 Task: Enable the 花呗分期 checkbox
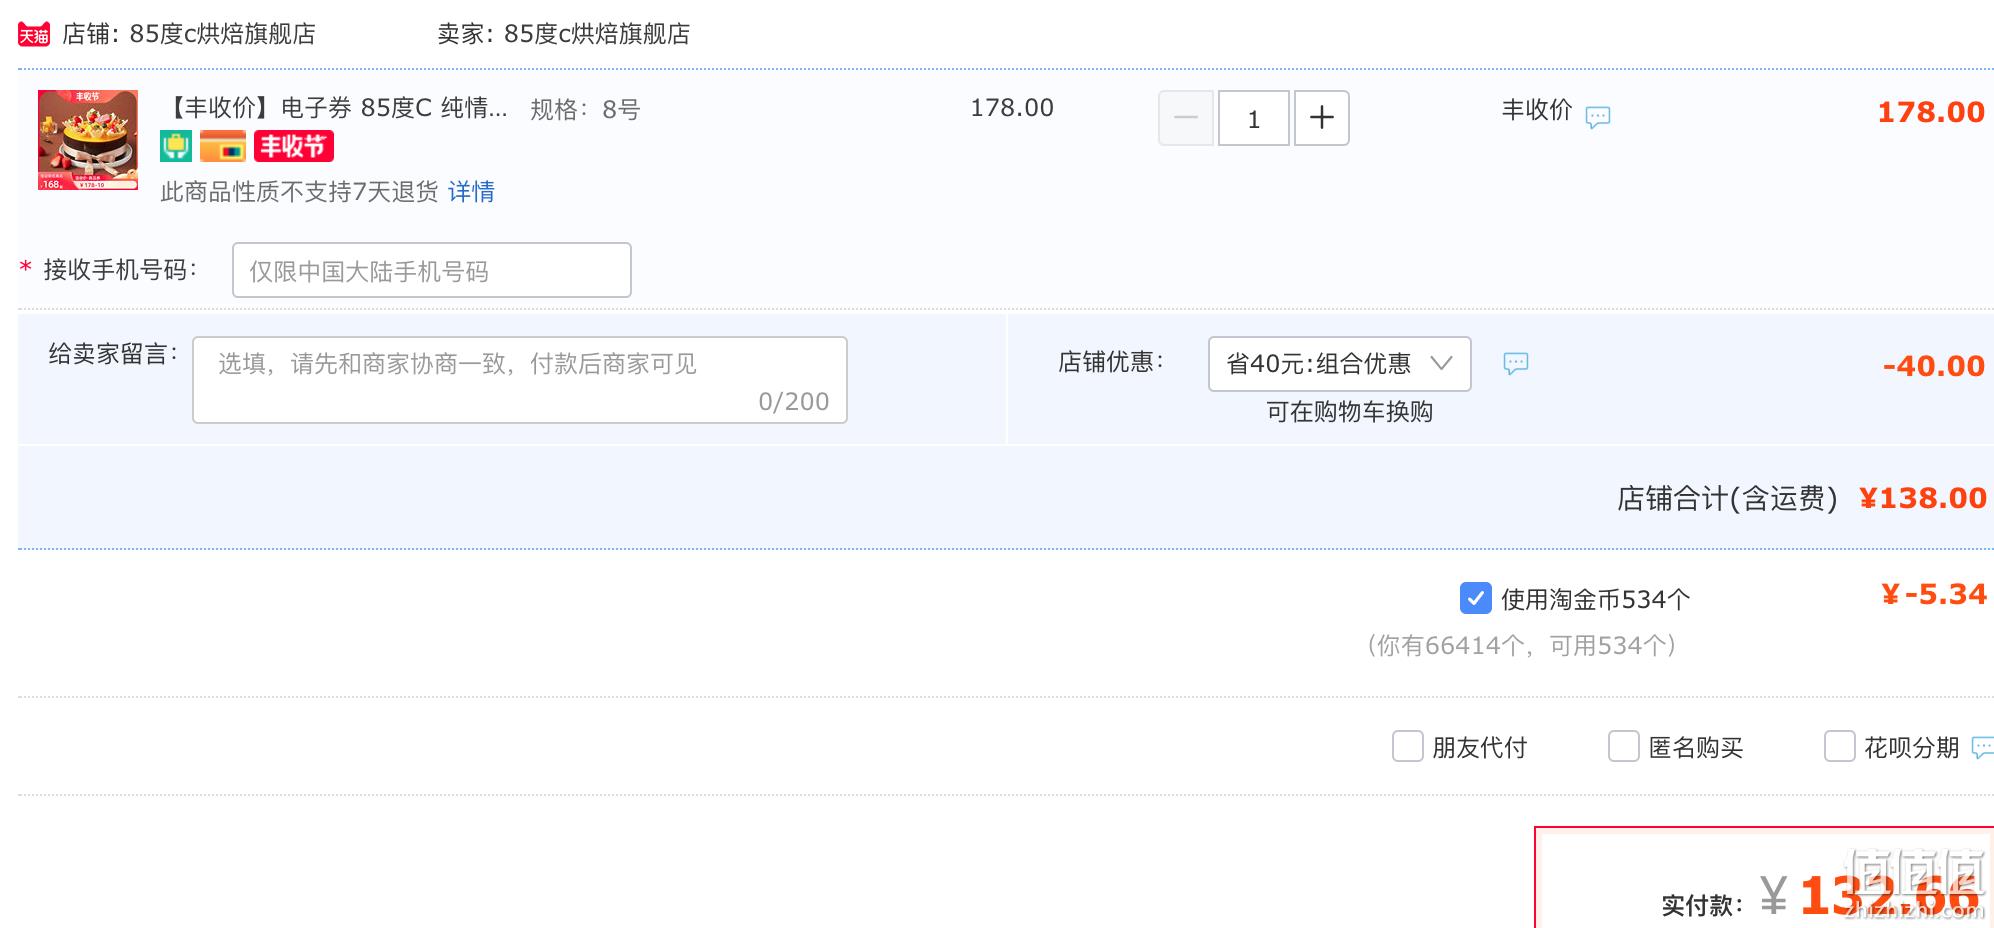click(x=1840, y=746)
